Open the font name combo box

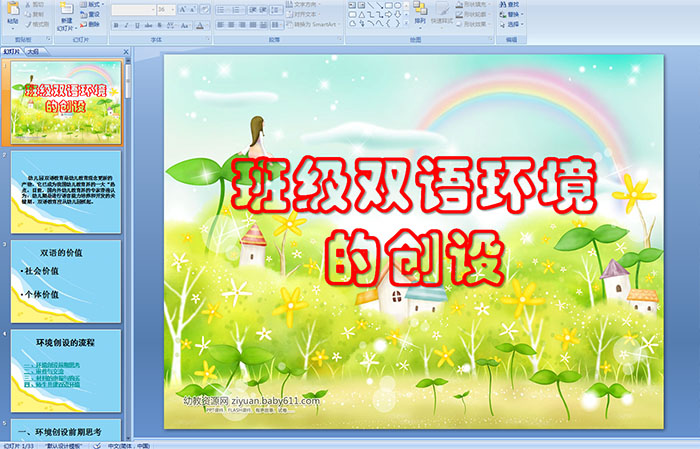133,10
